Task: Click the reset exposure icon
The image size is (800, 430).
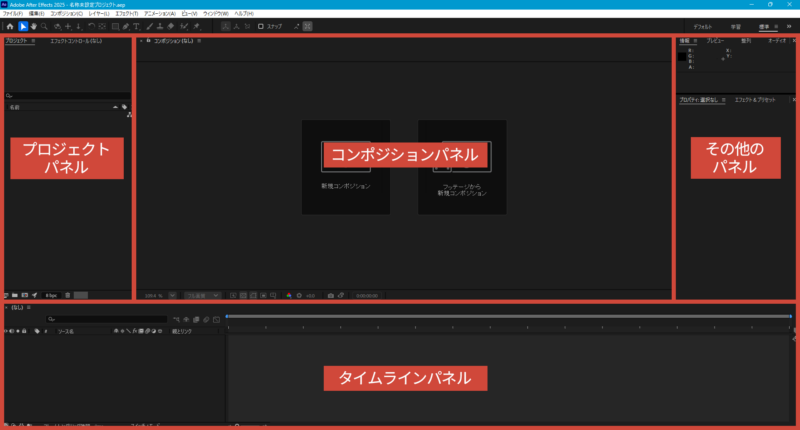Action: [x=299, y=295]
